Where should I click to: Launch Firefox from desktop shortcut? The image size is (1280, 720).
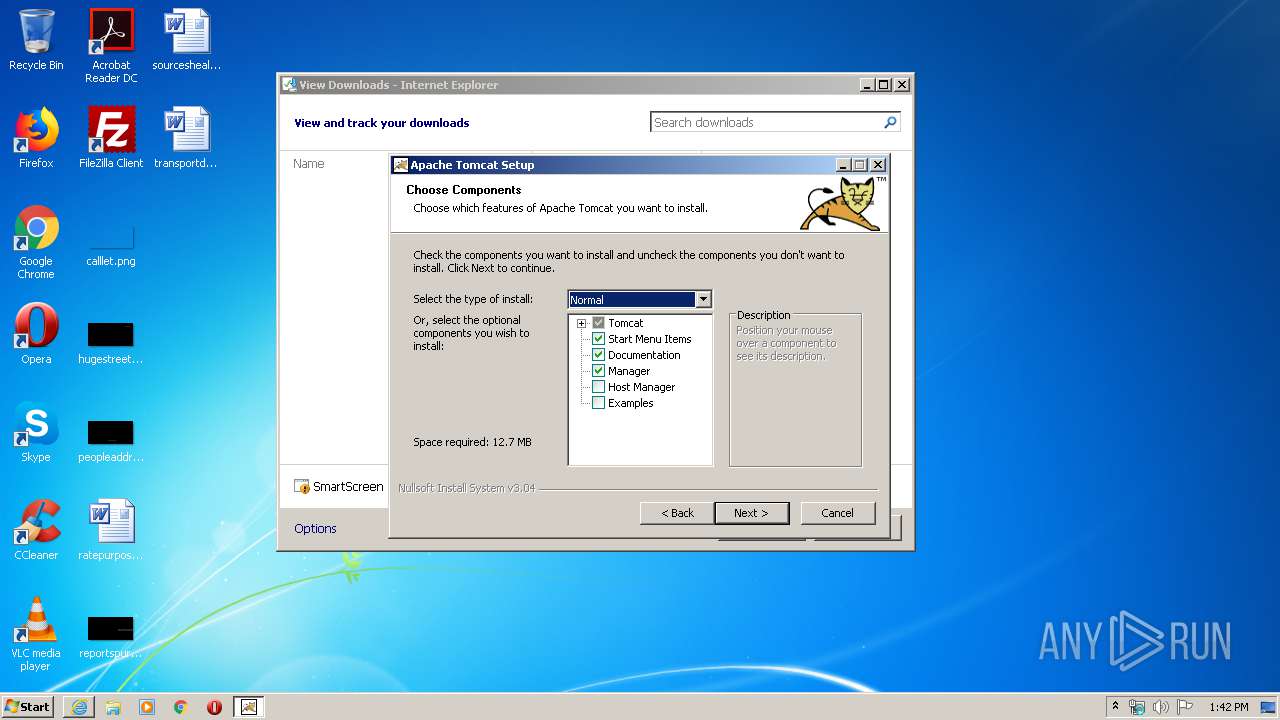click(36, 138)
